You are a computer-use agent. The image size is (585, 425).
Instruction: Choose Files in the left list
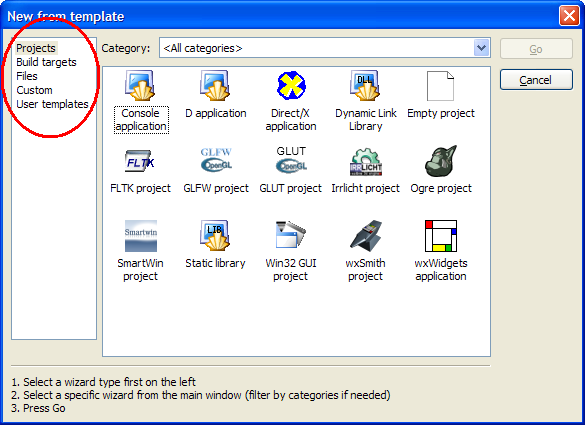click(x=27, y=76)
